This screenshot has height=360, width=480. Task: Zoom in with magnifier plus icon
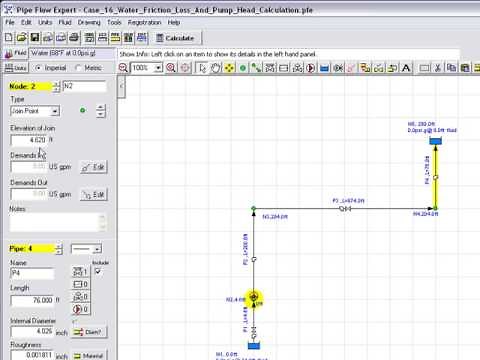click(x=171, y=68)
